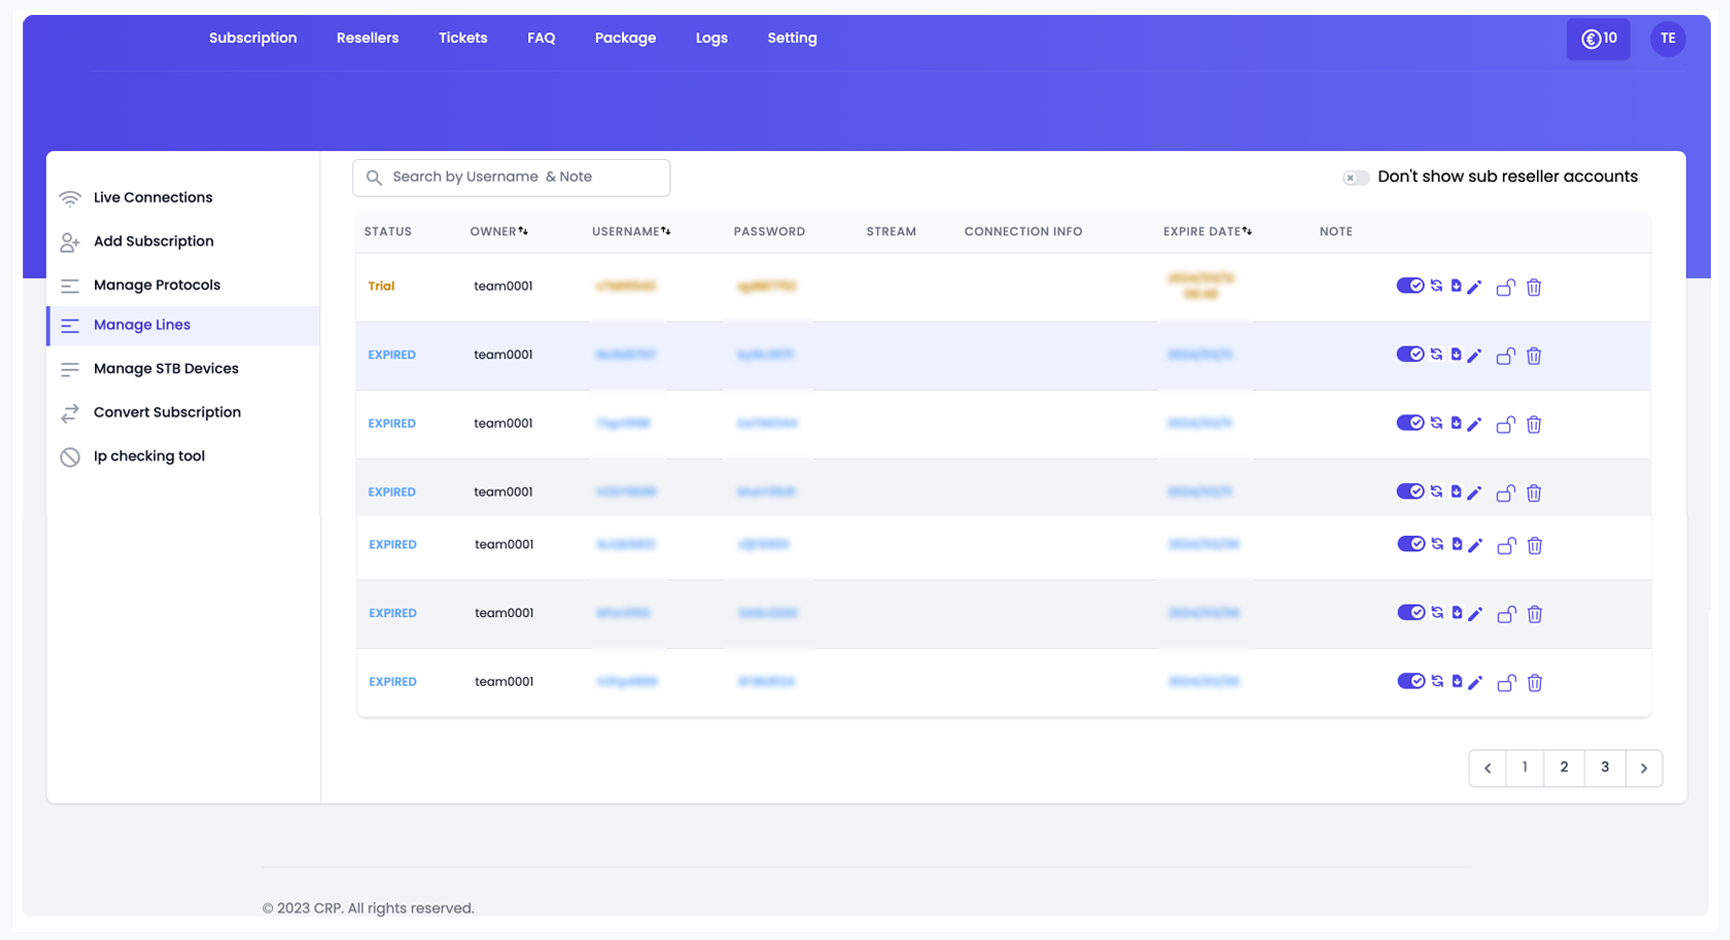Screen dimensions: 1730x940
Task: Open the Setting top menu
Action: pyautogui.click(x=792, y=38)
